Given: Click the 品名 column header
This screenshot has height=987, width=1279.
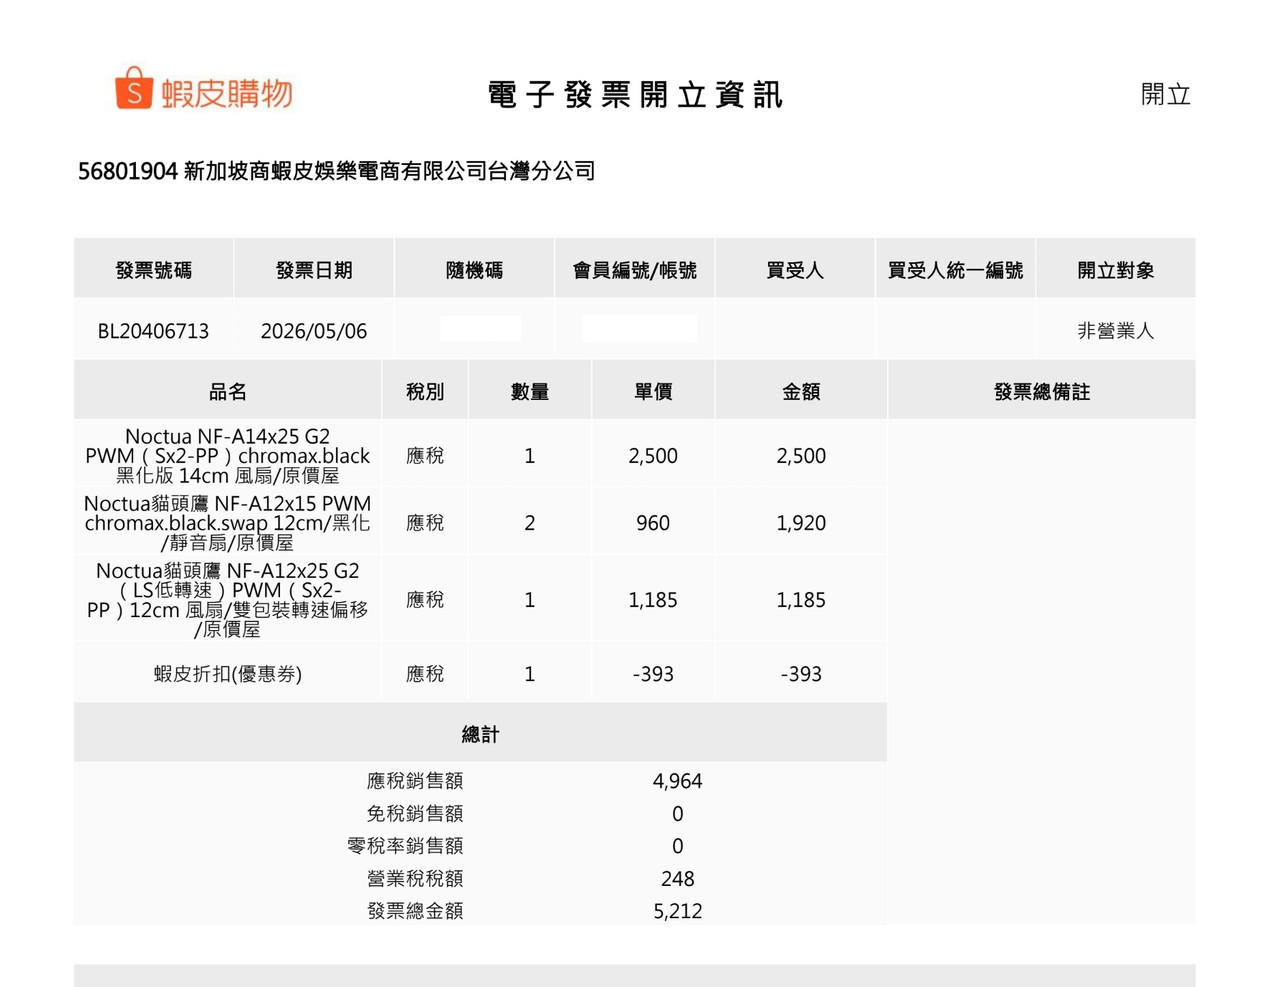Looking at the screenshot, I should 228,392.
